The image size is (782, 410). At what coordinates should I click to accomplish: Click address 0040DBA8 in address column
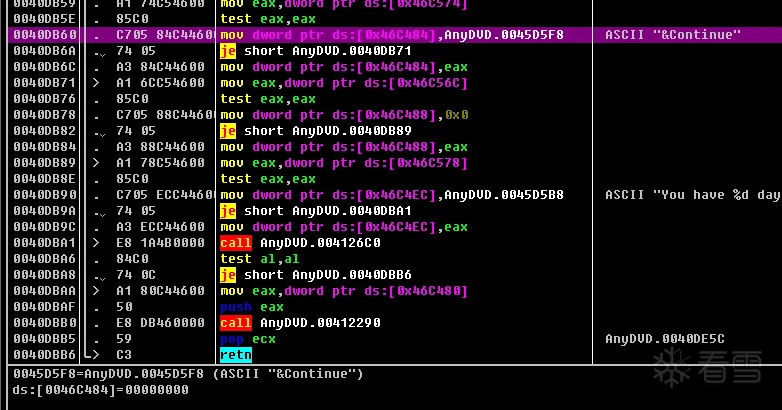point(45,274)
